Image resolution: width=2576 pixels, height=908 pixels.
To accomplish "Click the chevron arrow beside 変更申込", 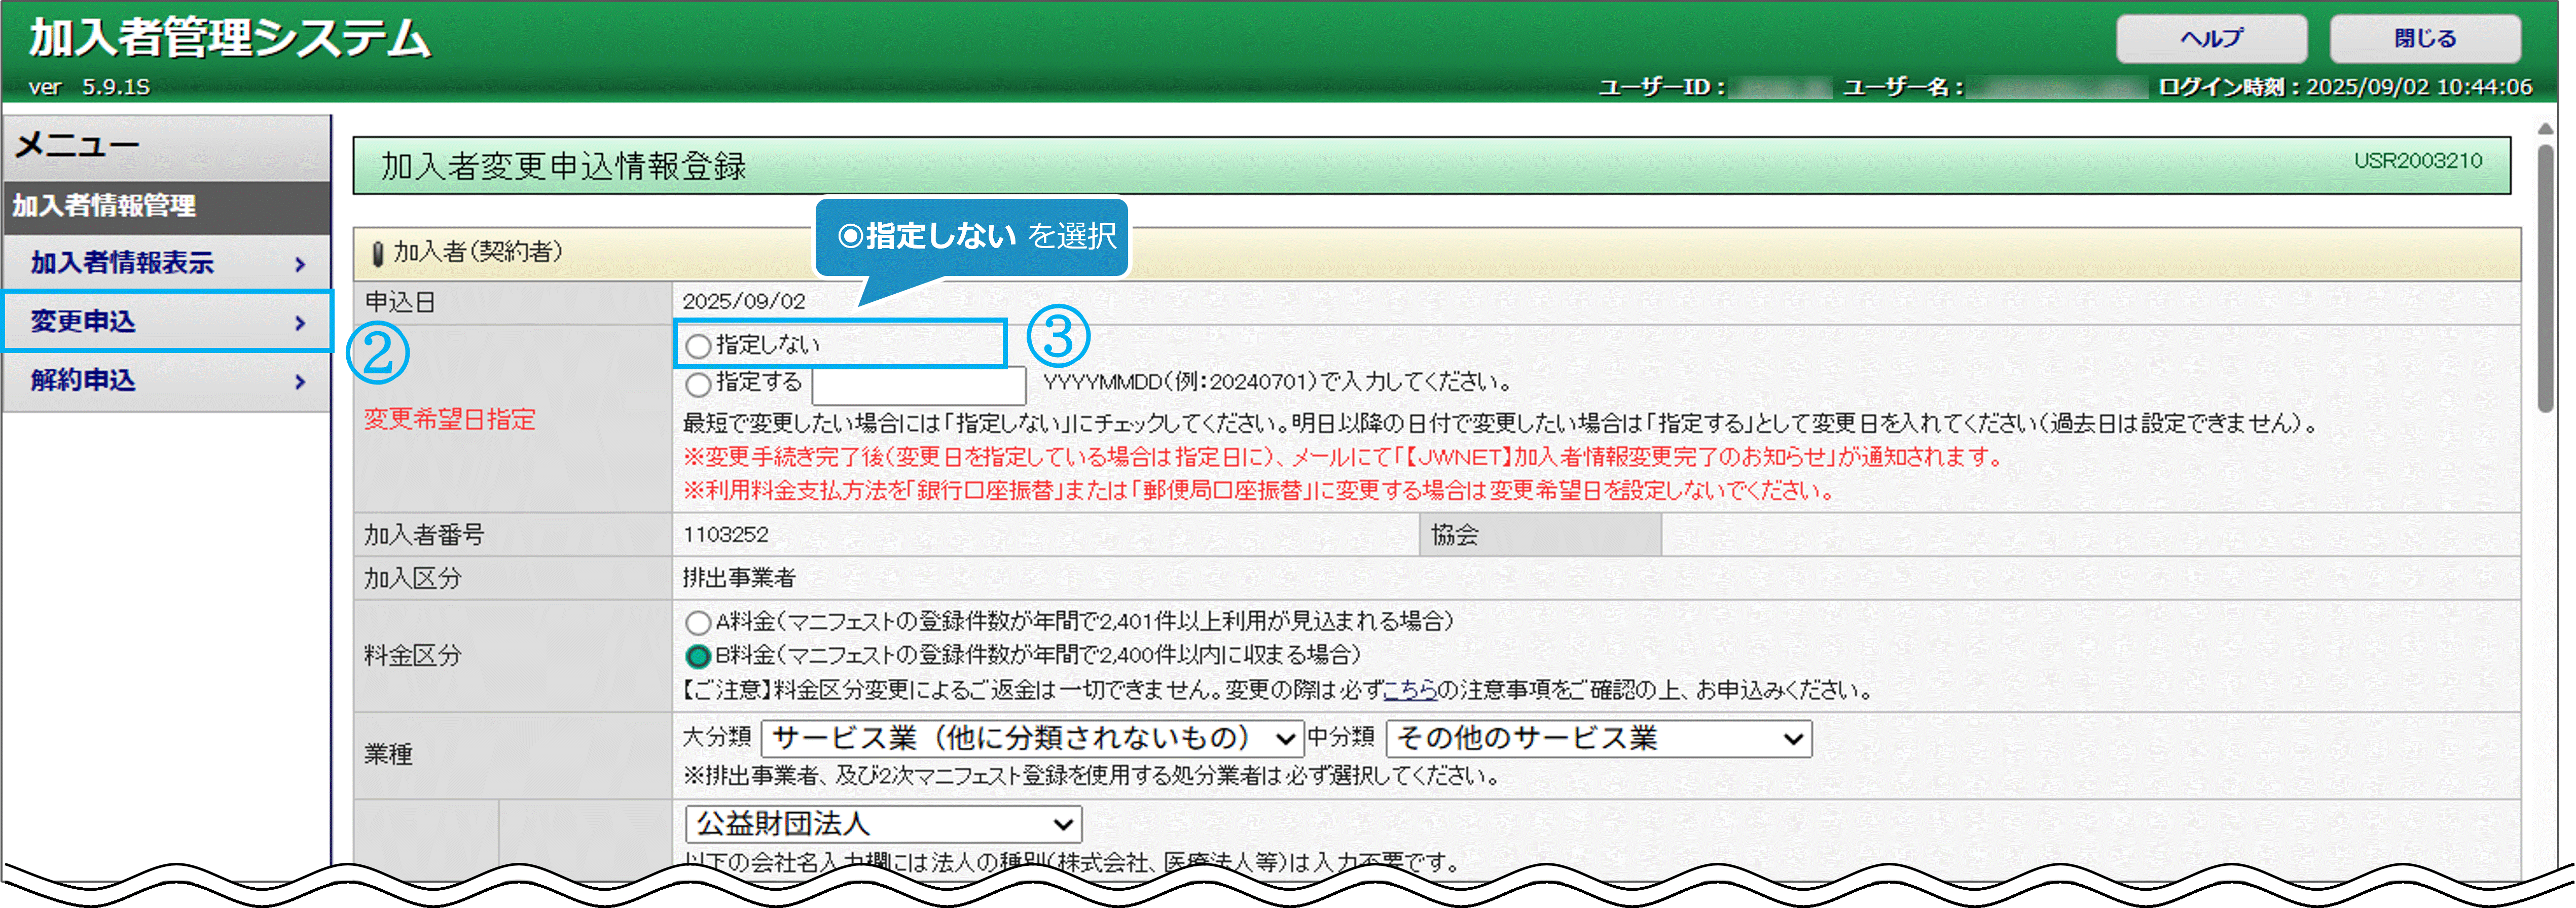I will click(300, 323).
